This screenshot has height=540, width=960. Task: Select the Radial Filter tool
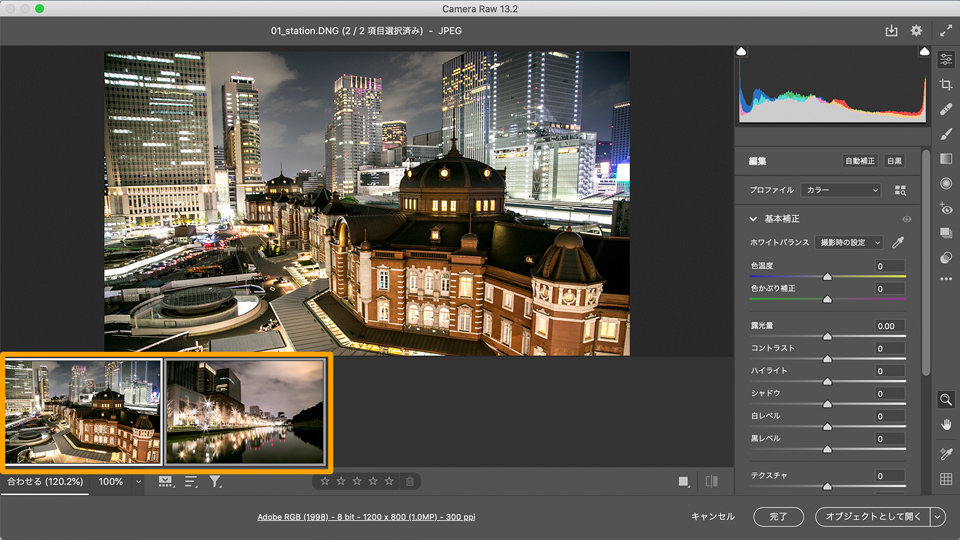946,184
